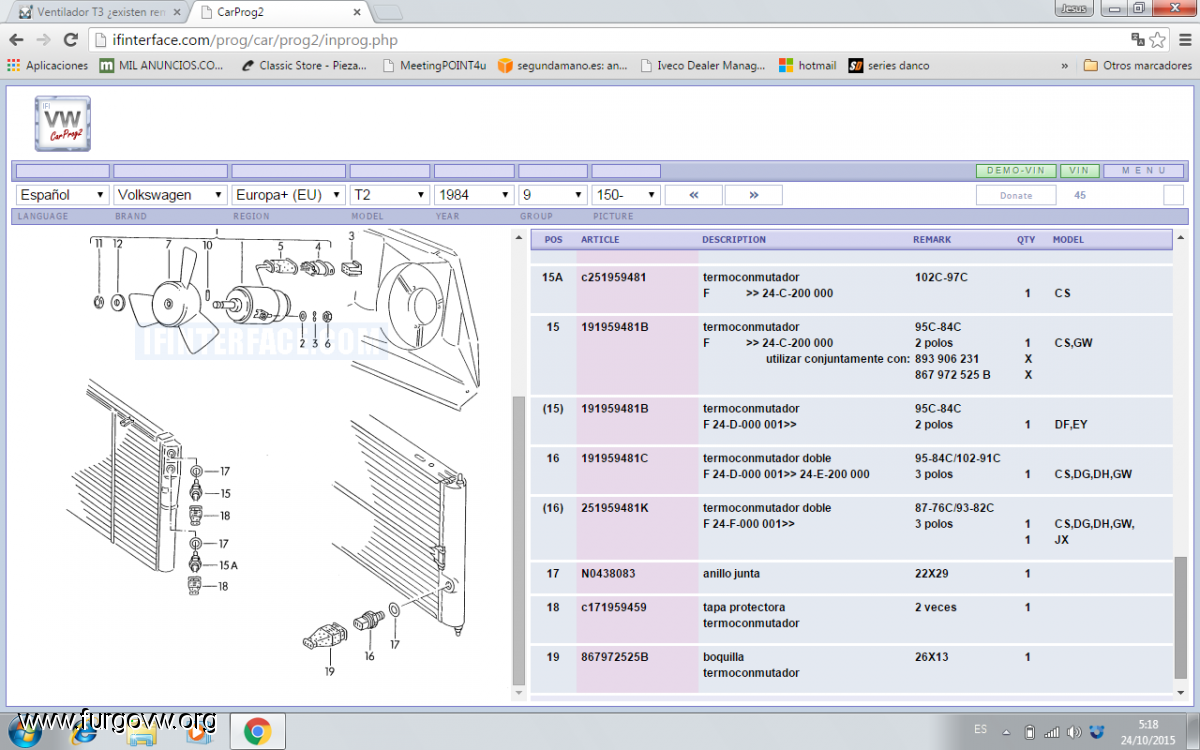
Task: Click 893 906 231 reference number
Action: click(x=947, y=359)
